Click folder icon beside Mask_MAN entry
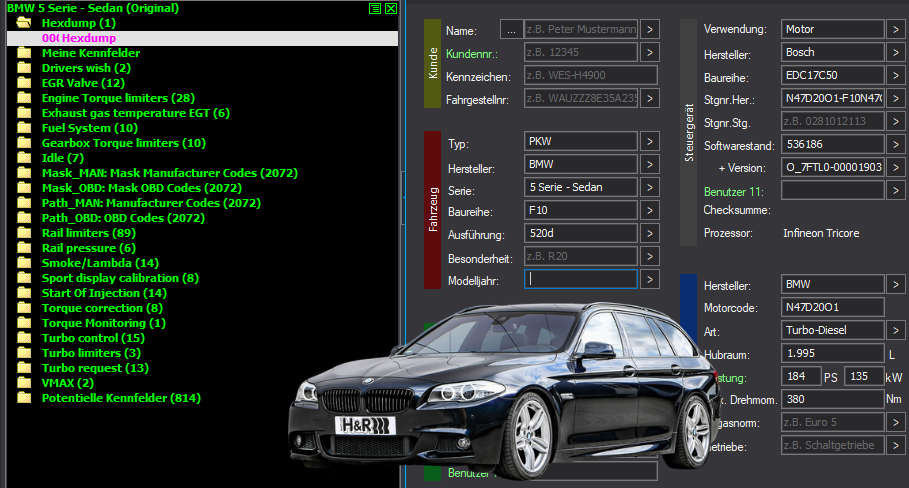This screenshot has height=488, width=909. pos(24,173)
